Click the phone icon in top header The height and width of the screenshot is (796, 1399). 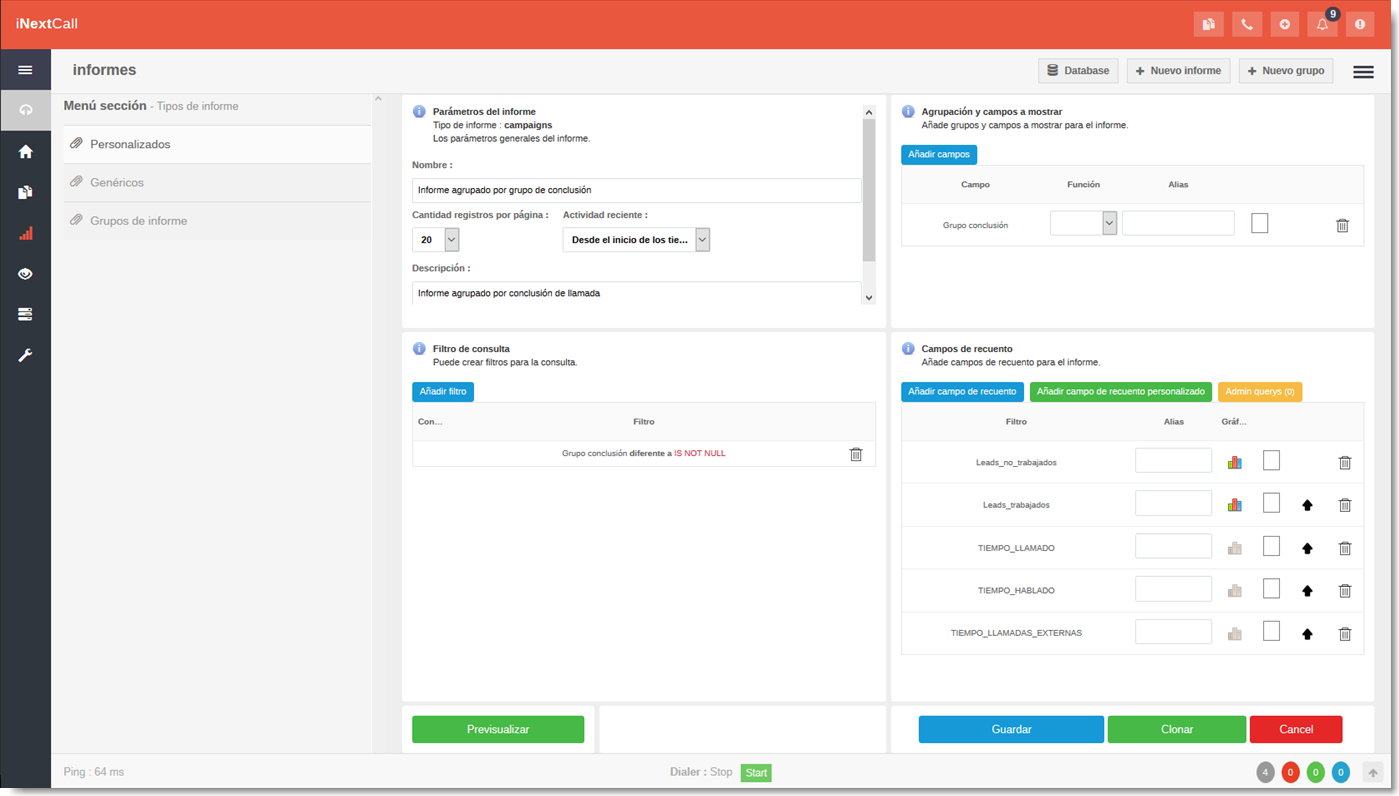coord(1246,24)
